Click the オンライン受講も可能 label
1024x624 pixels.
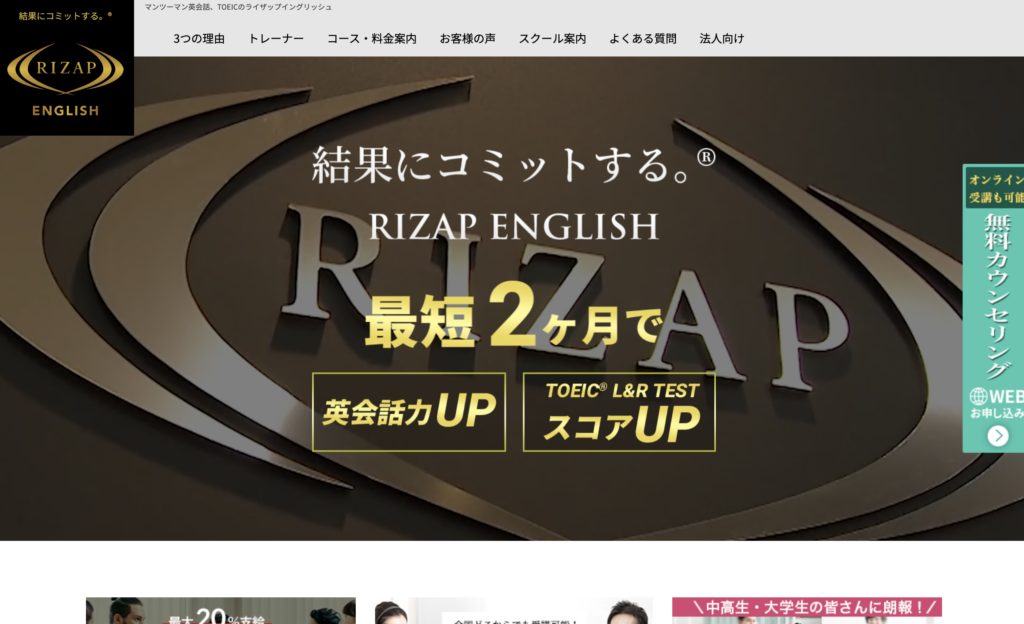point(995,189)
